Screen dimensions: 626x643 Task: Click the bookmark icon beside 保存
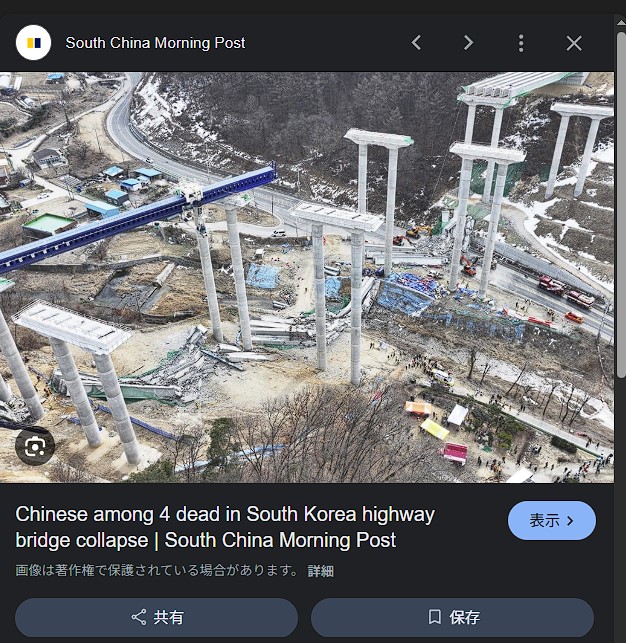coord(435,617)
